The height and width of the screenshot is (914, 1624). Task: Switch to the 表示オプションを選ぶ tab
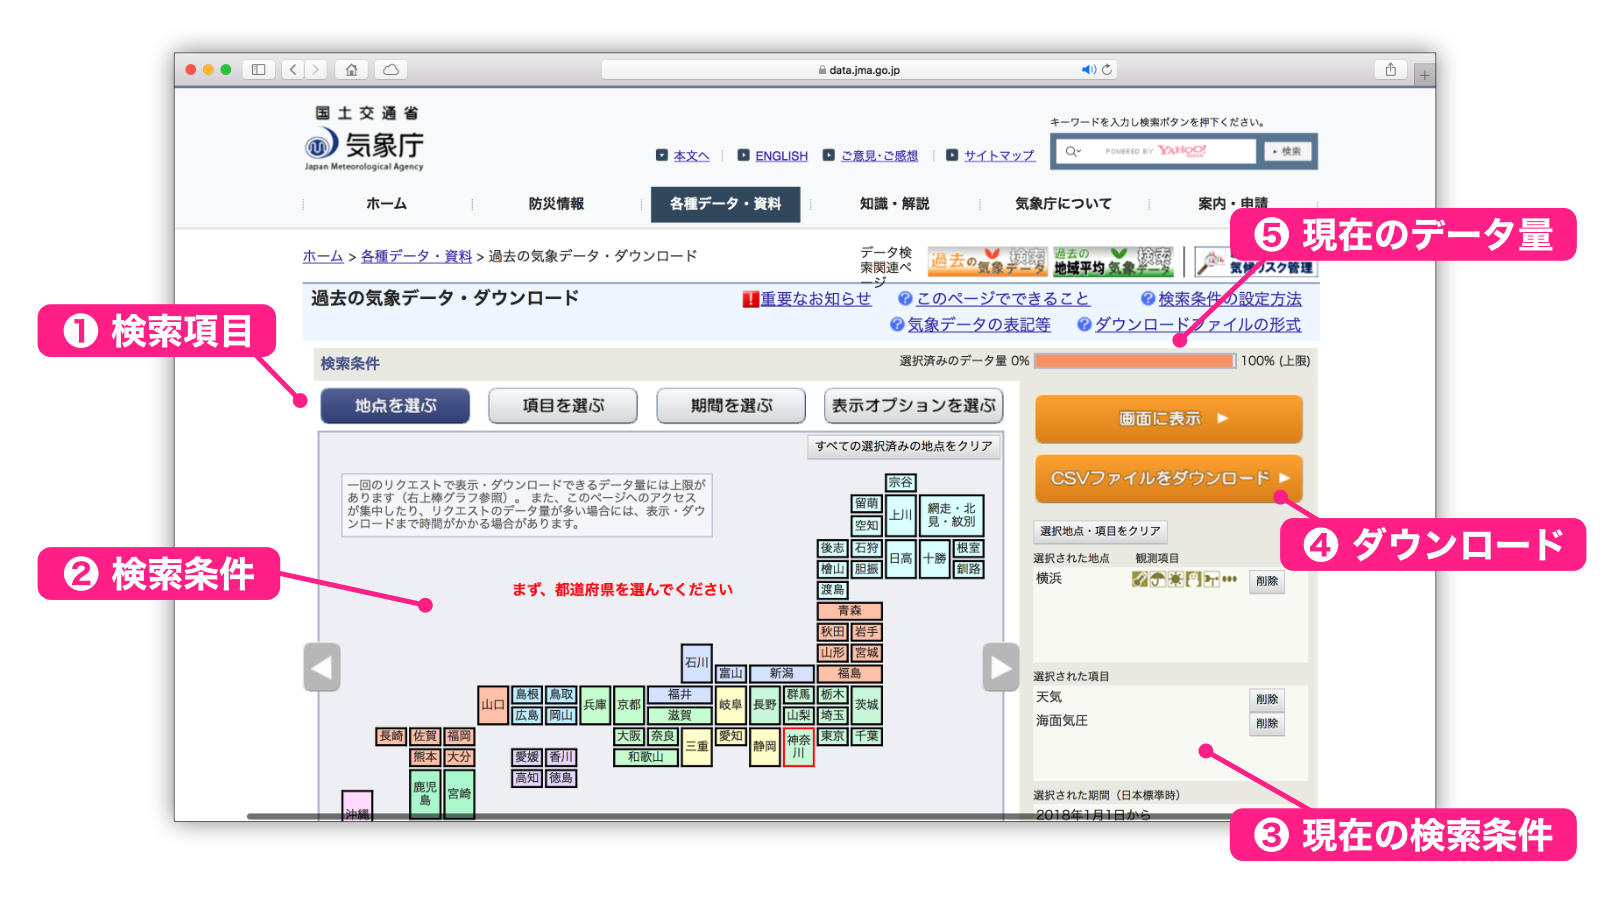tap(914, 406)
